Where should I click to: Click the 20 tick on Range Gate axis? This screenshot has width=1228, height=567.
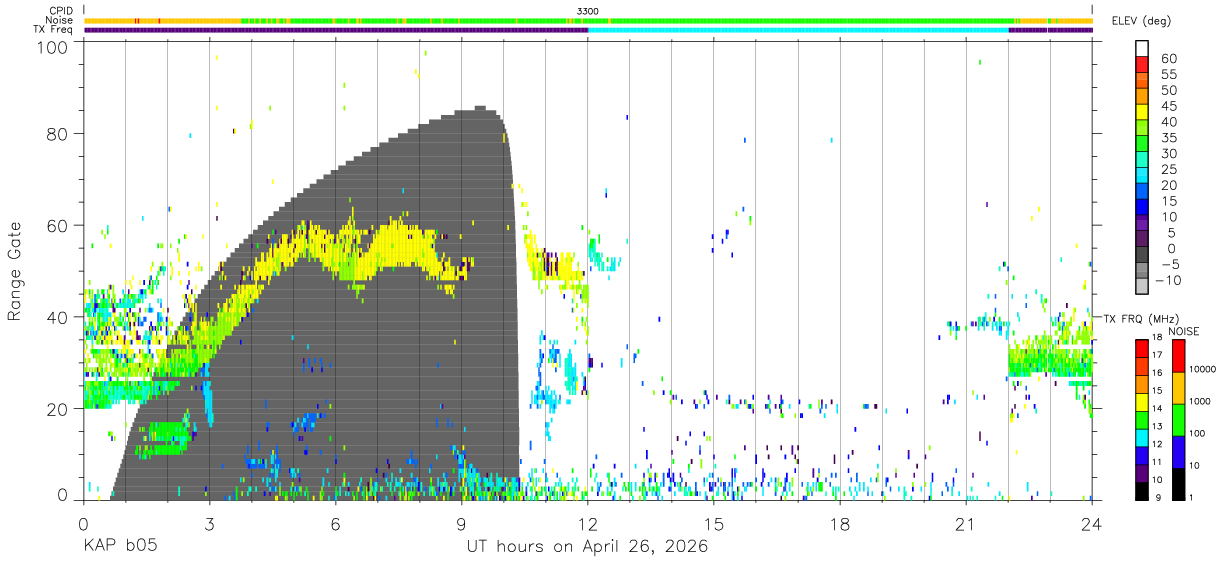[x=59, y=409]
